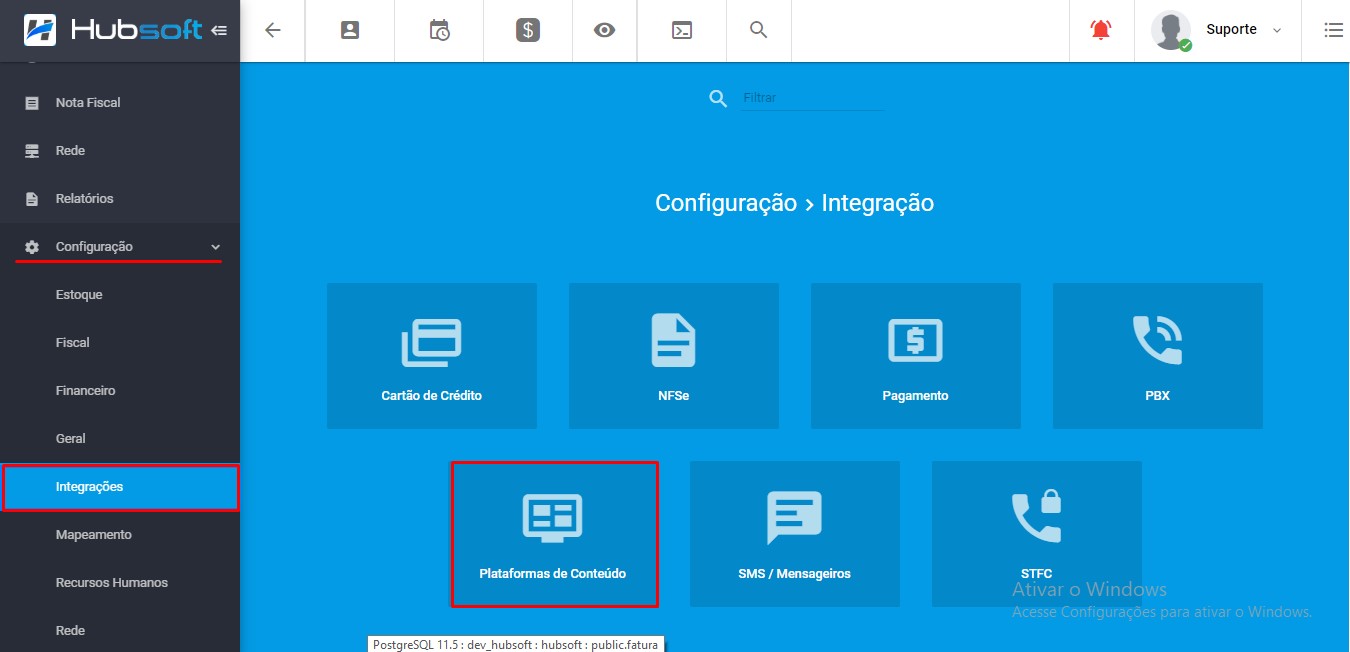Collapse the Configuração menu section
Viewport: 1350px width, 652px height.
tap(117, 246)
